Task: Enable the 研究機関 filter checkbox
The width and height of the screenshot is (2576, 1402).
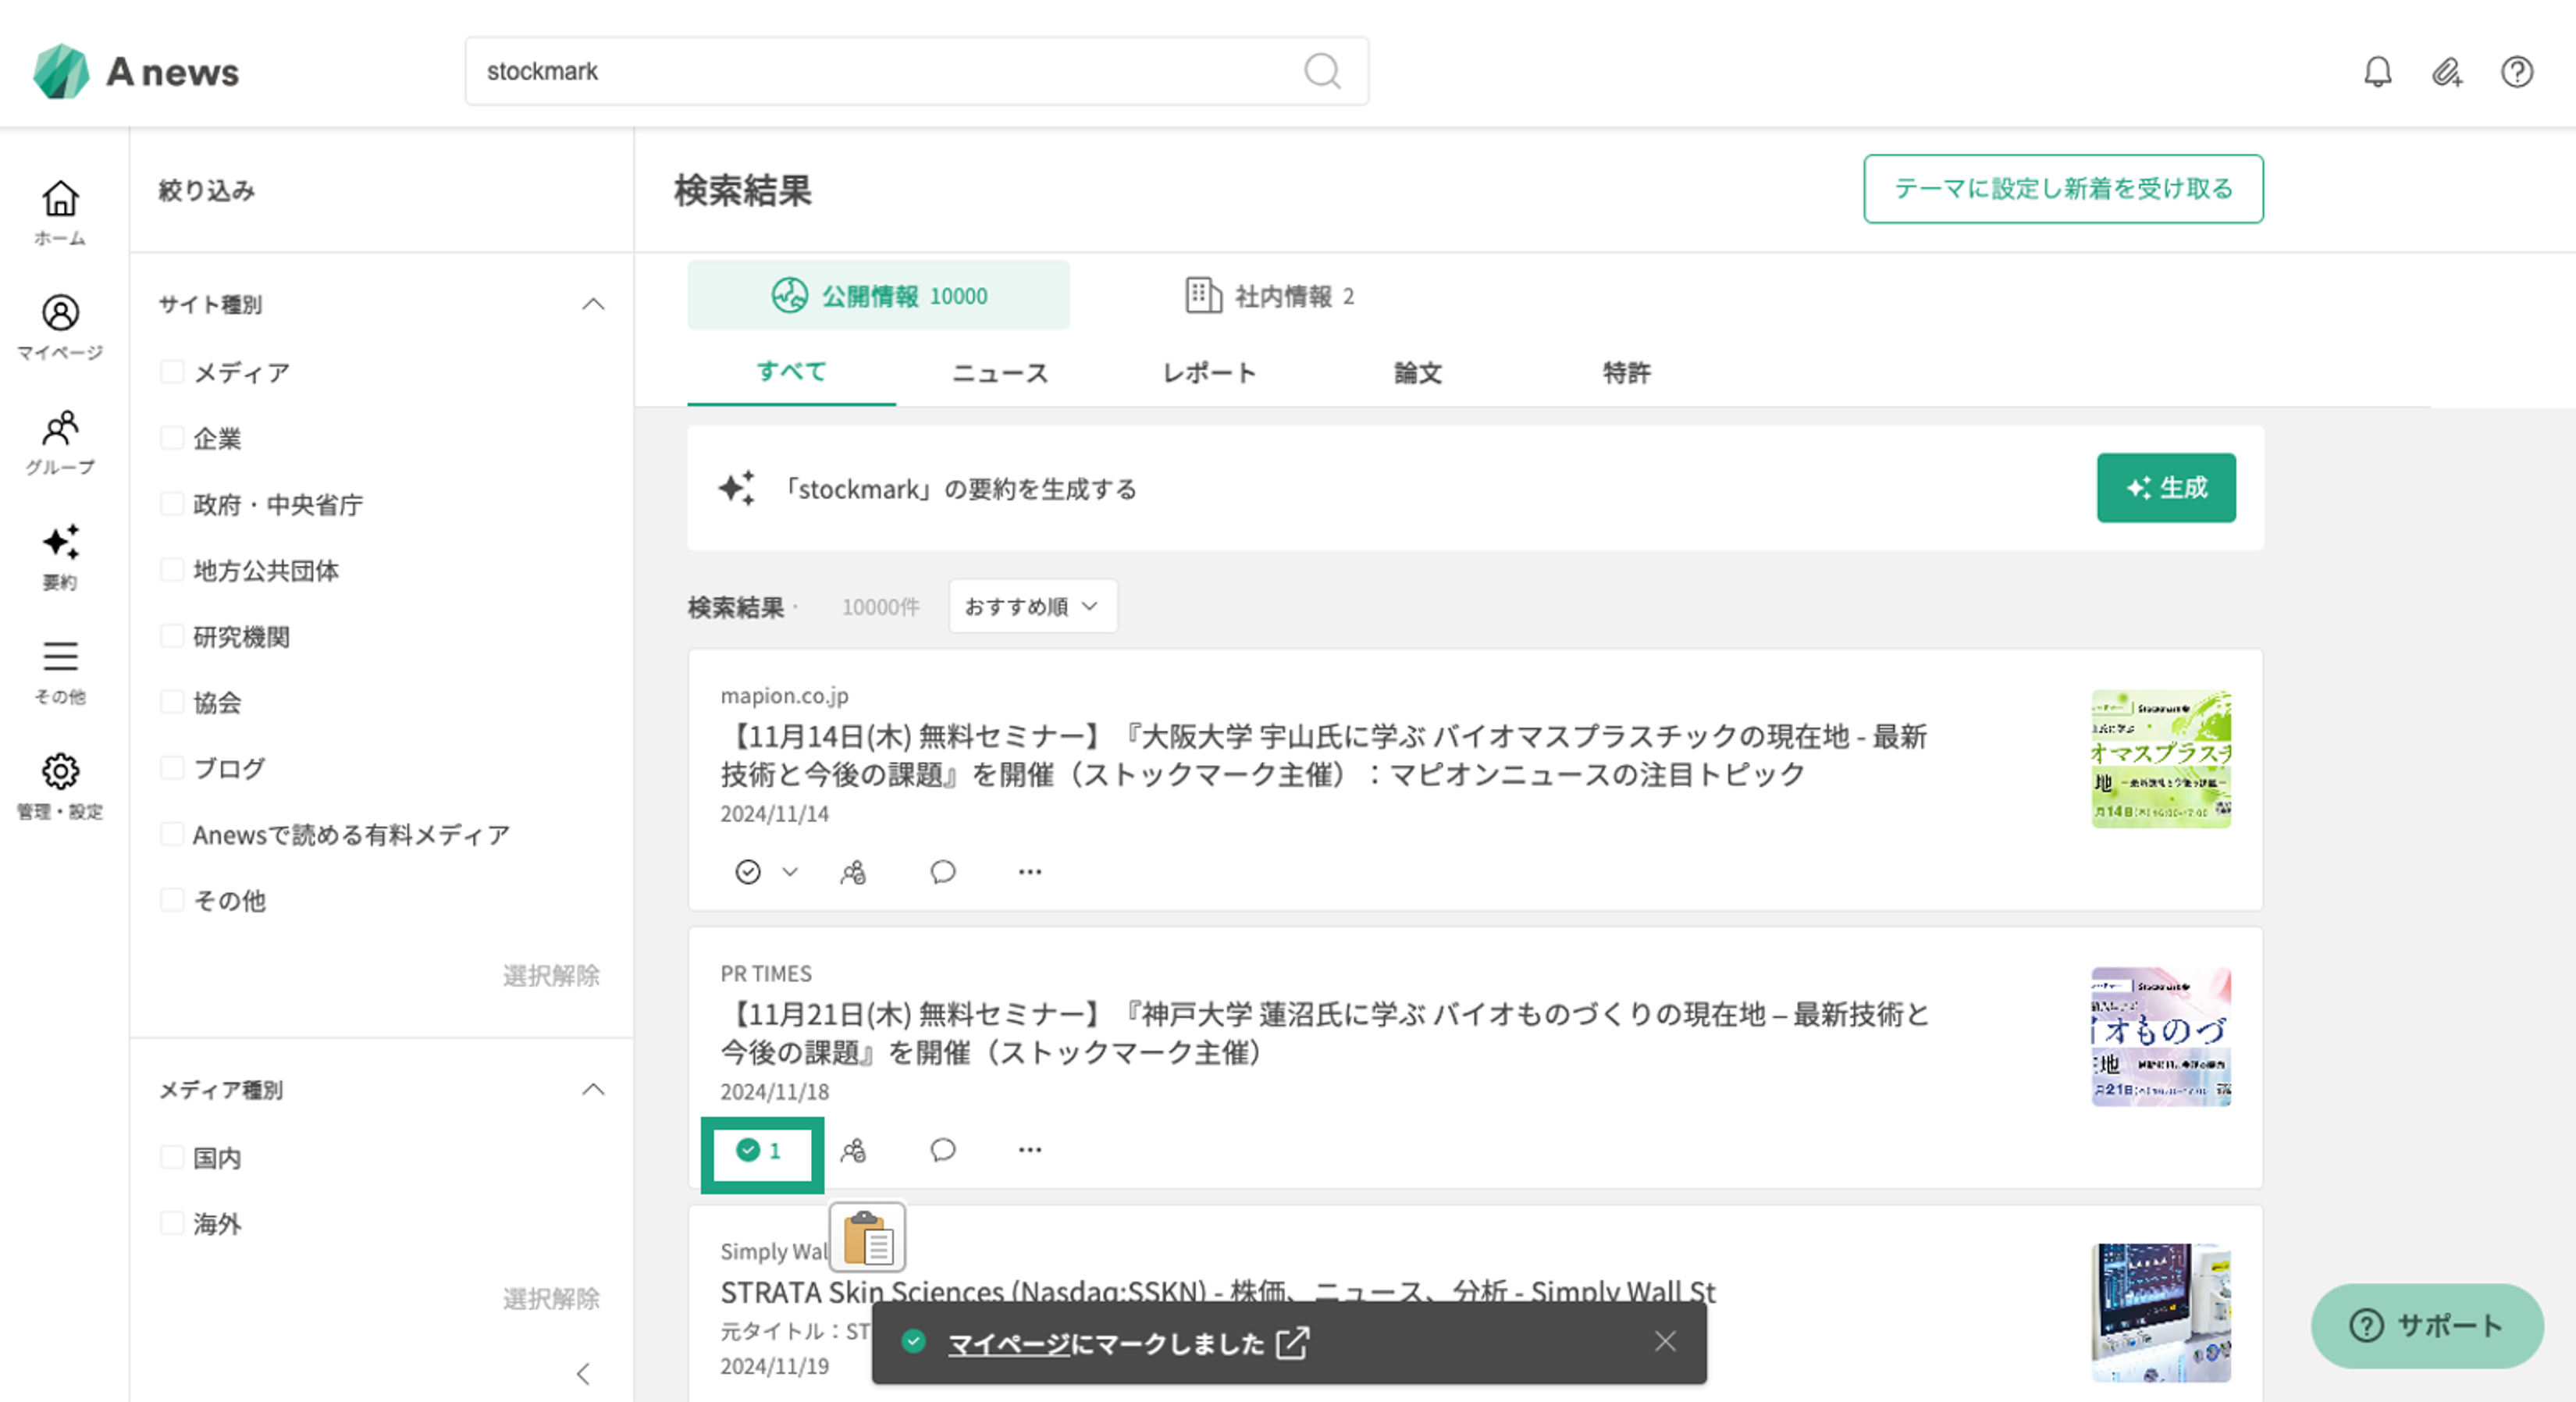Action: tap(172, 636)
